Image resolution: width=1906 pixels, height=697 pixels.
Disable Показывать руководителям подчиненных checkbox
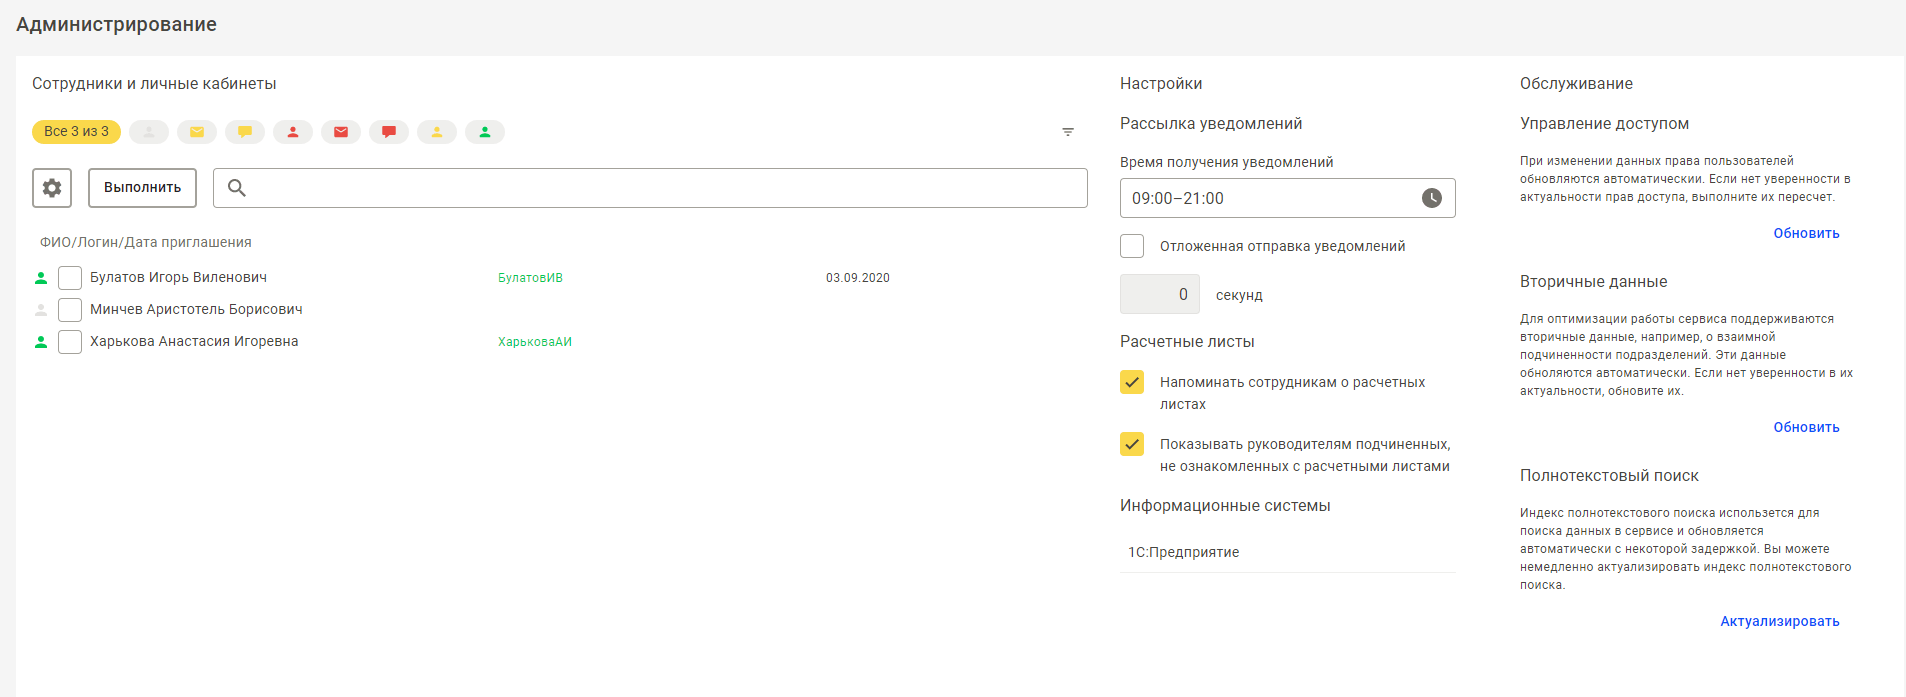1132,444
